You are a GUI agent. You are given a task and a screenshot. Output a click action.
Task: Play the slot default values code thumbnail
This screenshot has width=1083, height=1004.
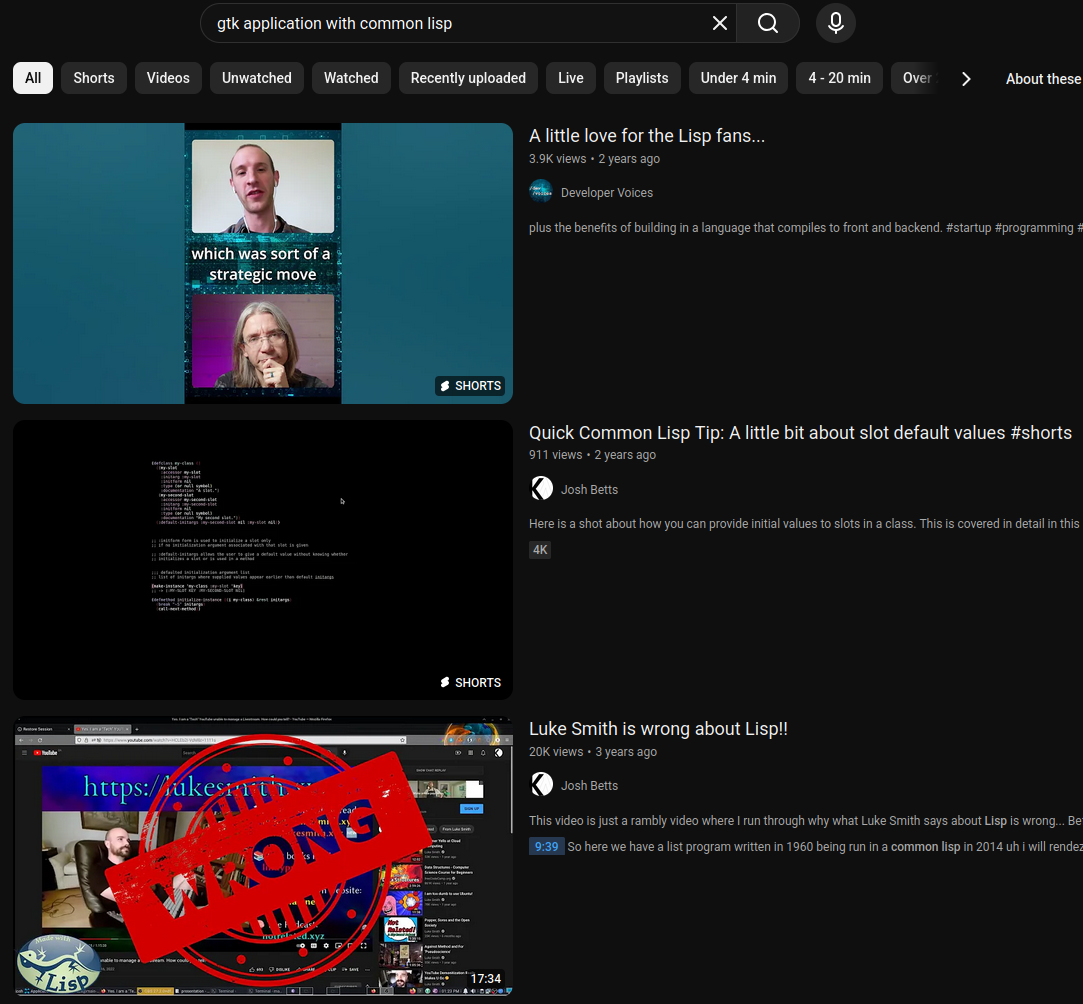[262, 560]
